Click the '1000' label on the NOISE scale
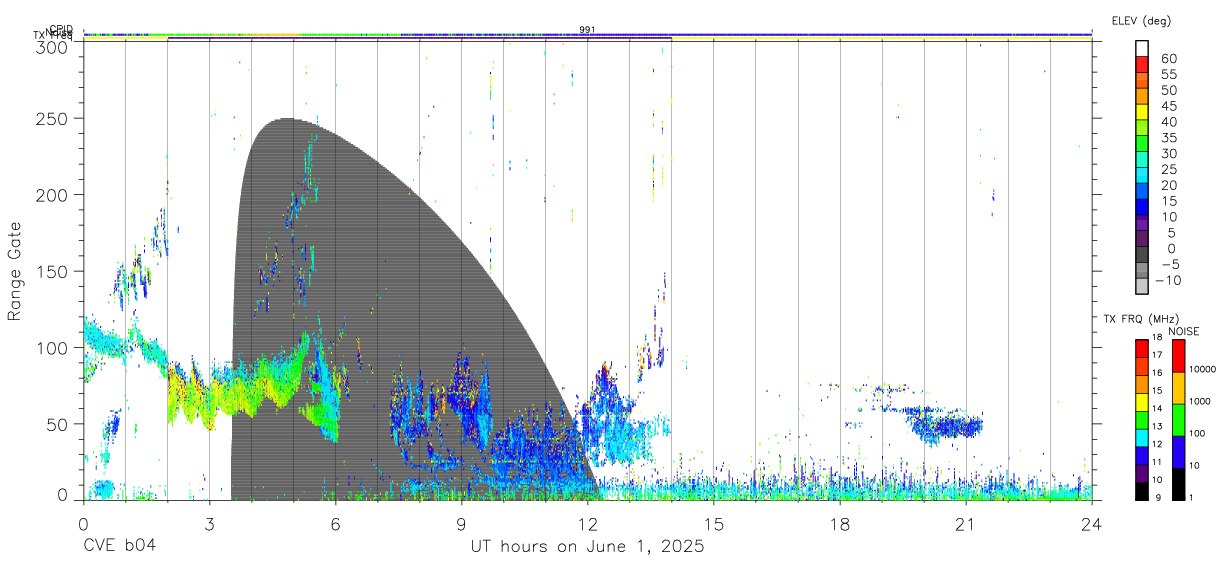1228x567 pixels. [1200, 401]
